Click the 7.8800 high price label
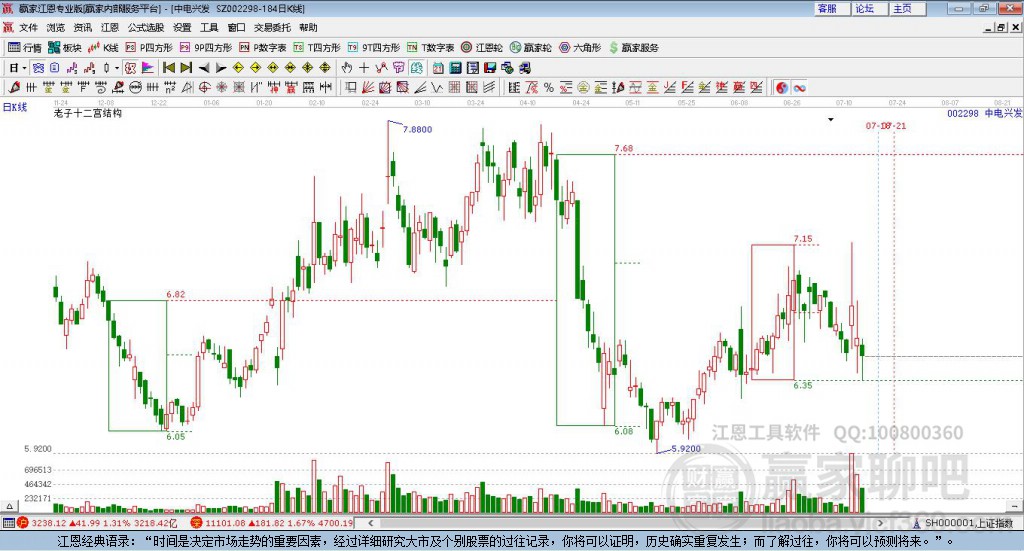This screenshot has width=1024, height=551. 417,129
